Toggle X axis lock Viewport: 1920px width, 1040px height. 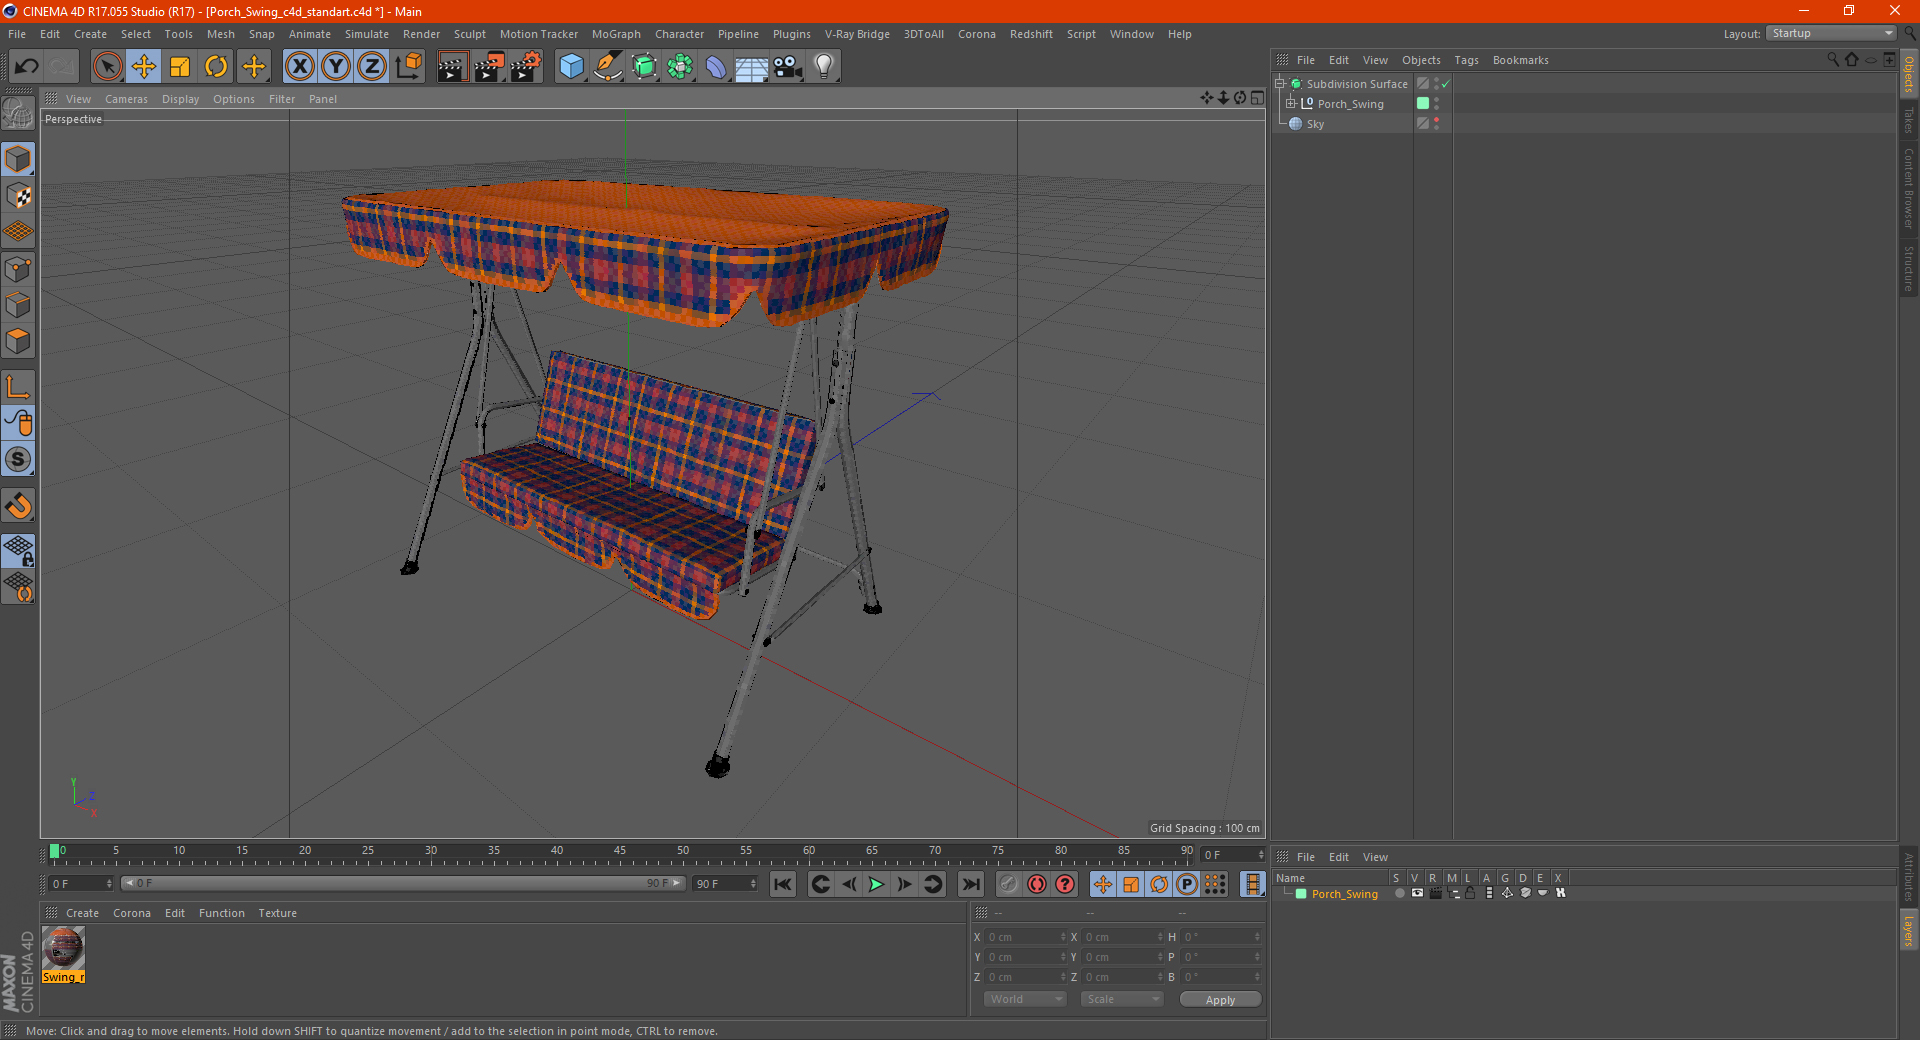tap(299, 67)
